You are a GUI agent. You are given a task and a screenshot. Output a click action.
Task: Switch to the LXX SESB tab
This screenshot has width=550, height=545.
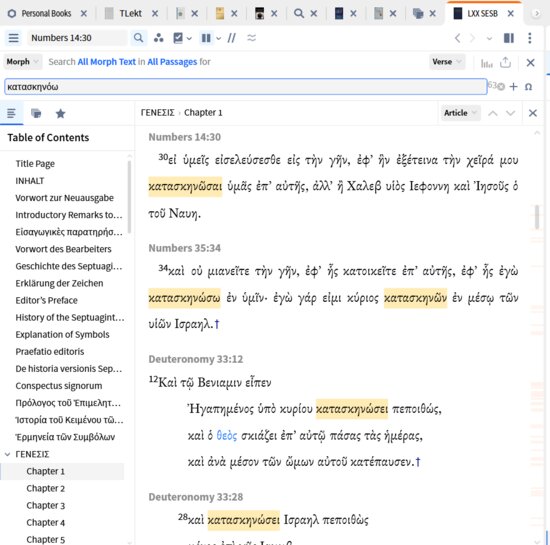pos(482,13)
